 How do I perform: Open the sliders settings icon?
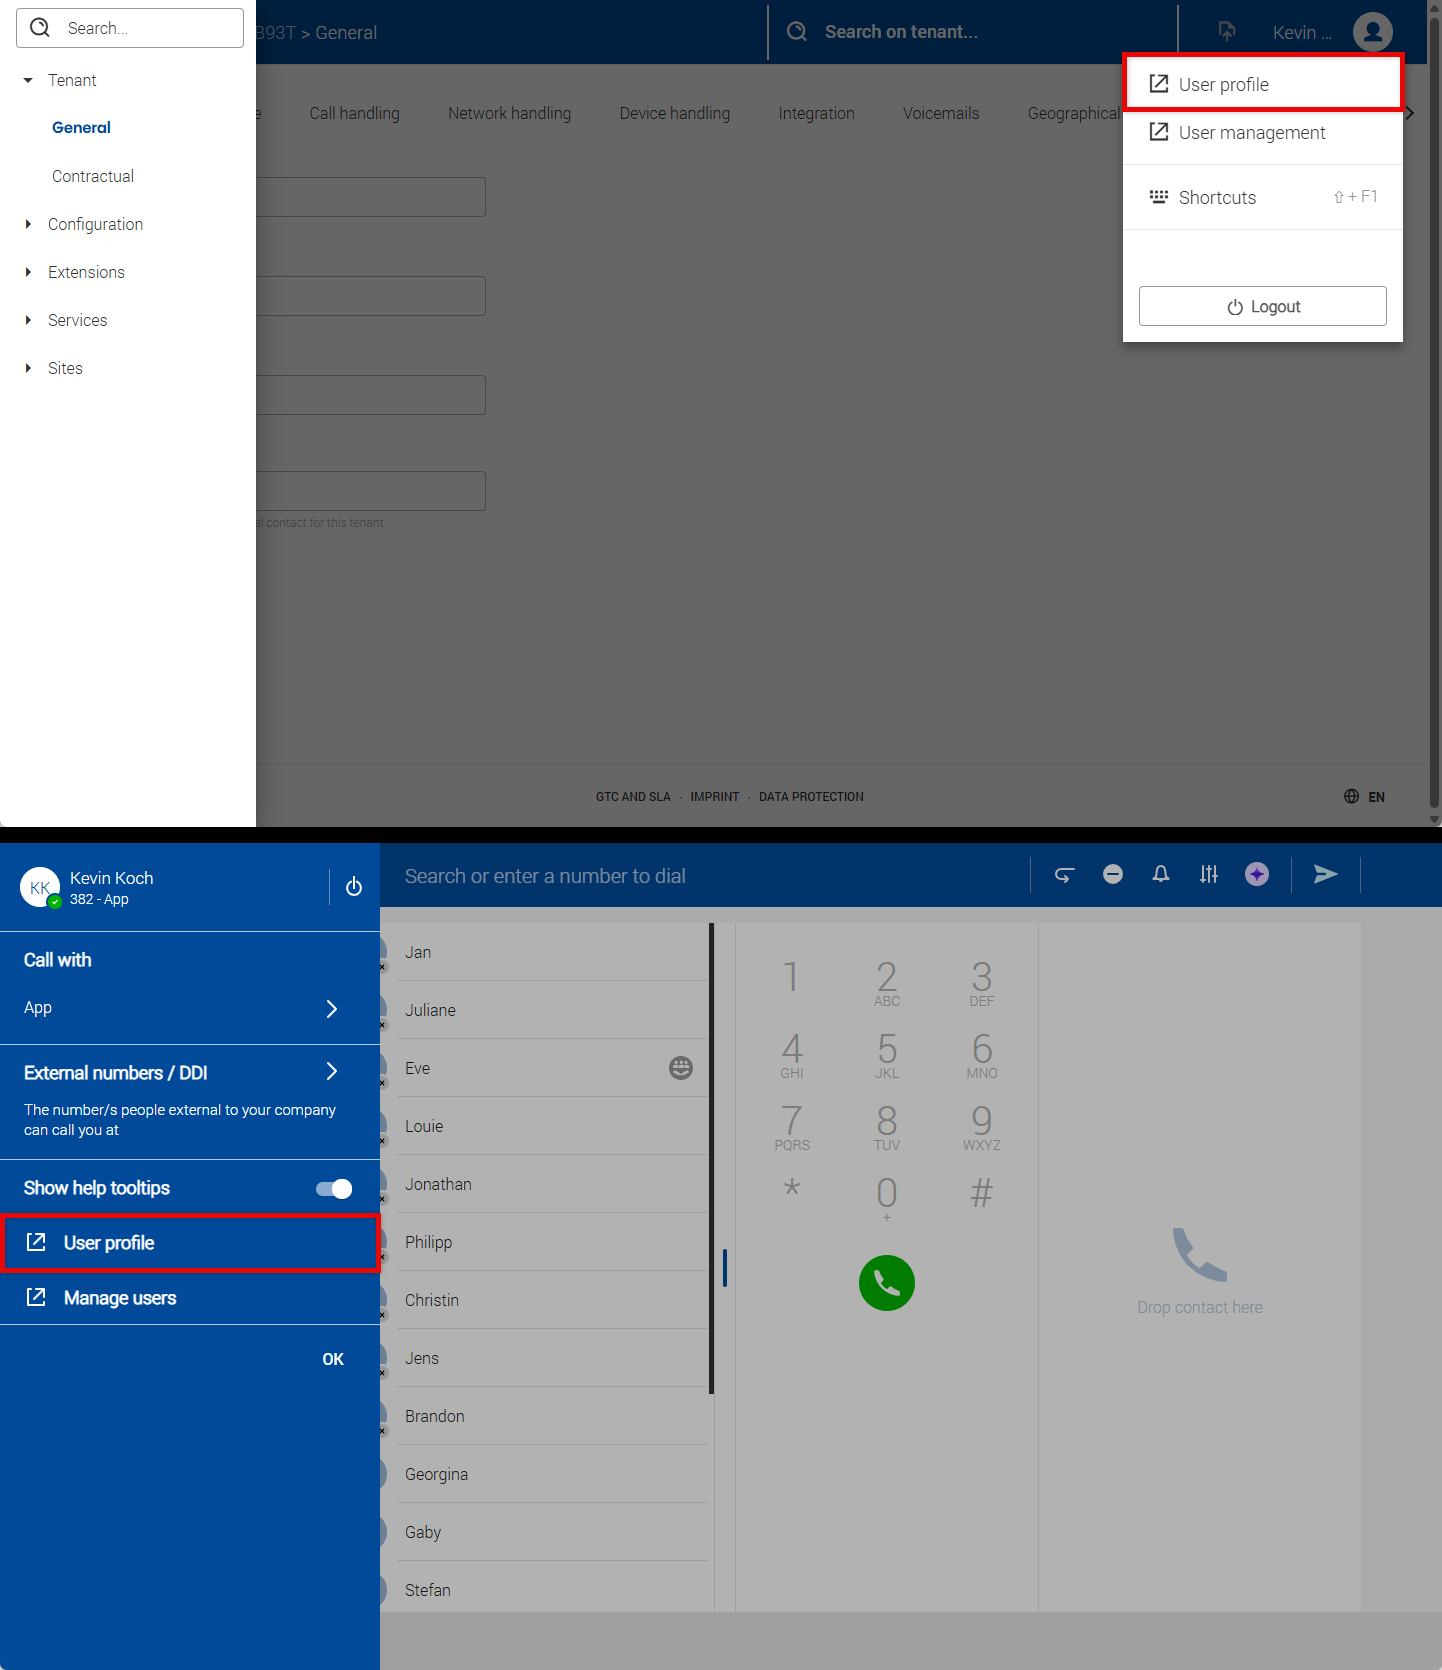(x=1209, y=875)
